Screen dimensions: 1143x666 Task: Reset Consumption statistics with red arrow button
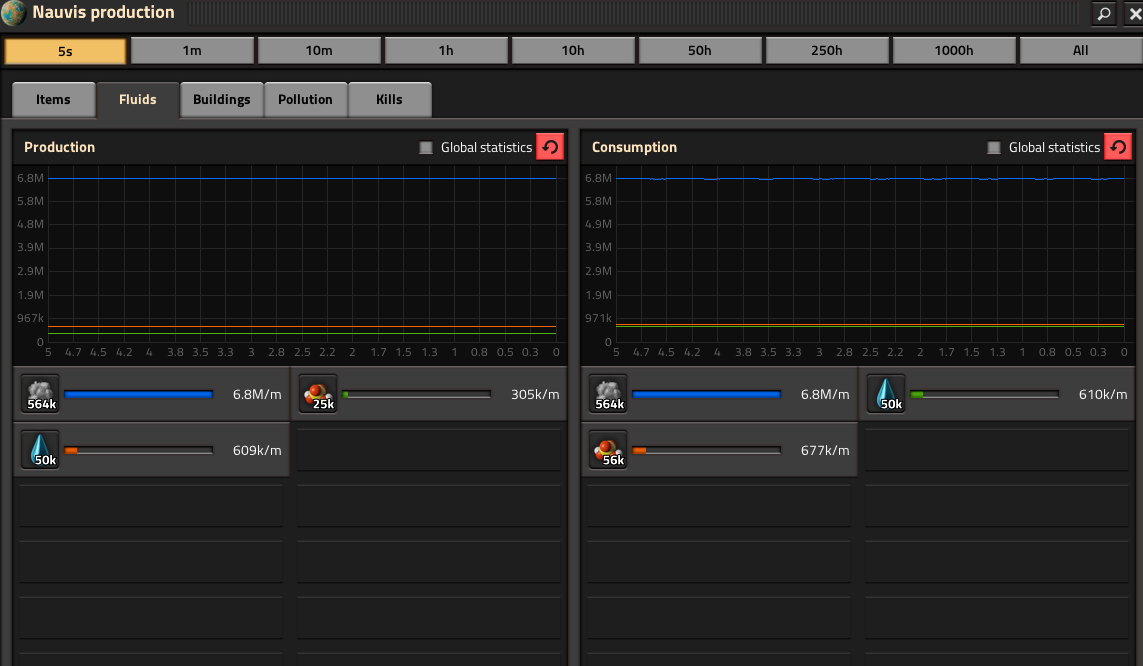(x=1117, y=147)
